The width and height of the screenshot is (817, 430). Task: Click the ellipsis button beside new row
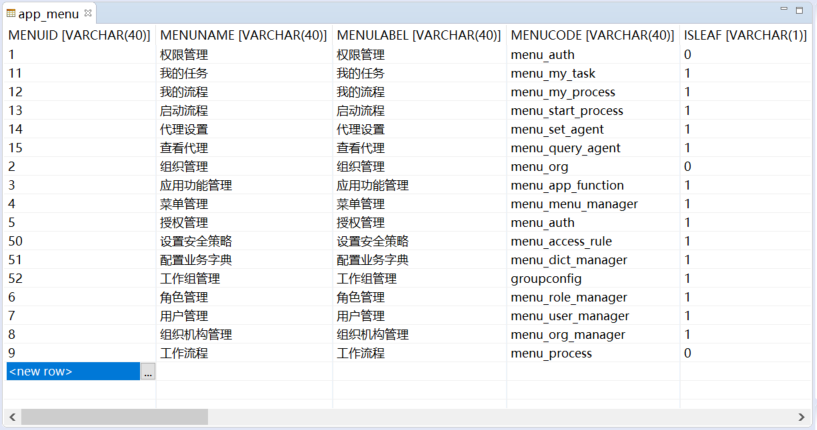point(148,372)
